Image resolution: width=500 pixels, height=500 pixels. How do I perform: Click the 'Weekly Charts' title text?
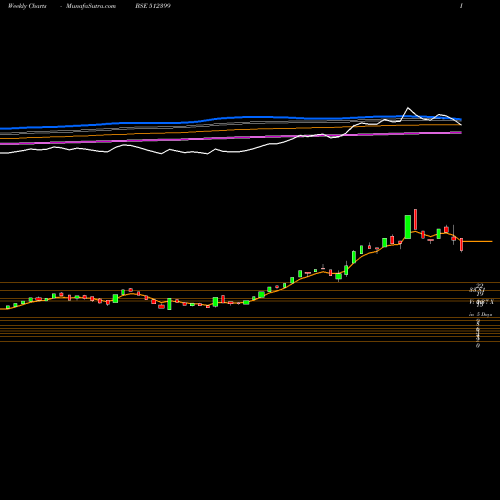(x=27, y=6)
